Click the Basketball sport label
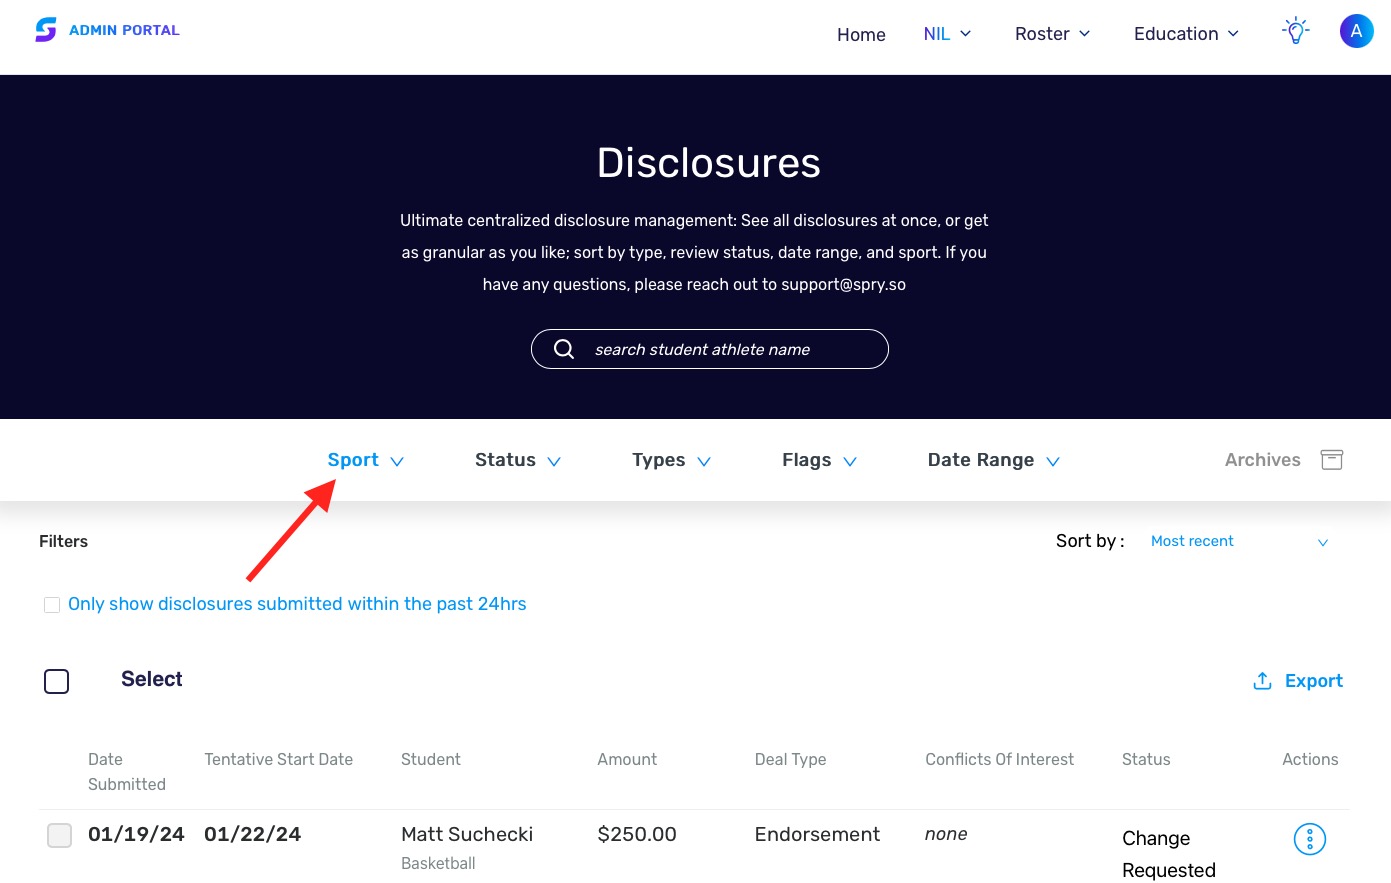Viewport: 1391px width, 883px height. [438, 863]
